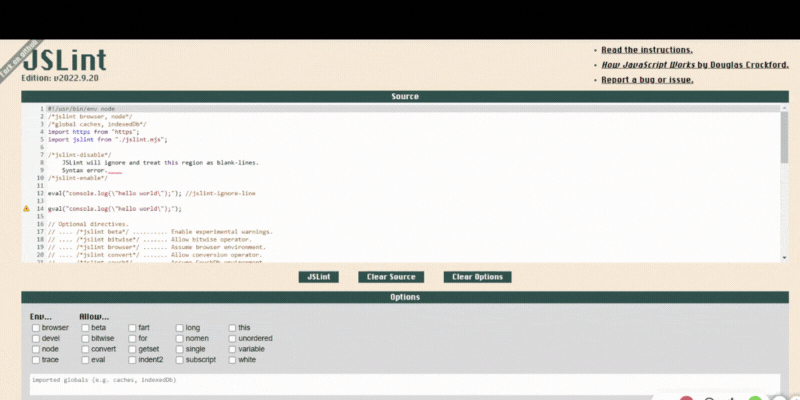
Task: Click the Clear Options button
Action: click(x=478, y=277)
